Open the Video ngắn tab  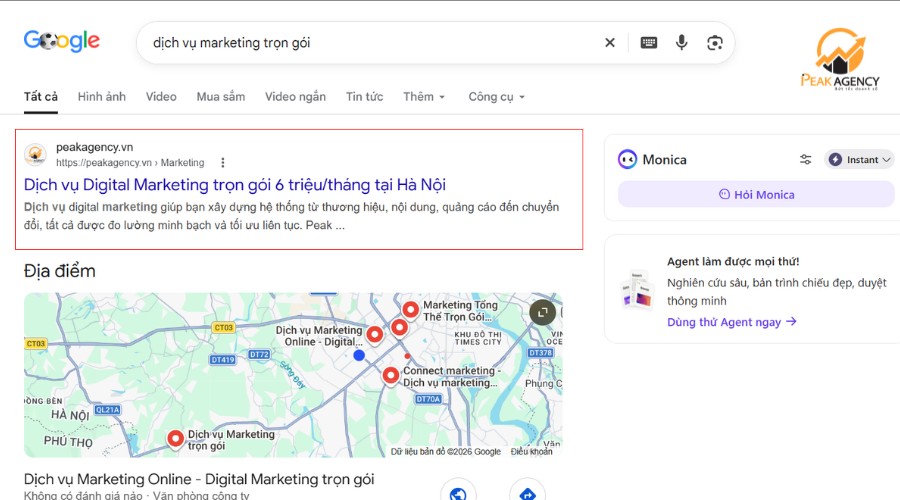point(295,96)
